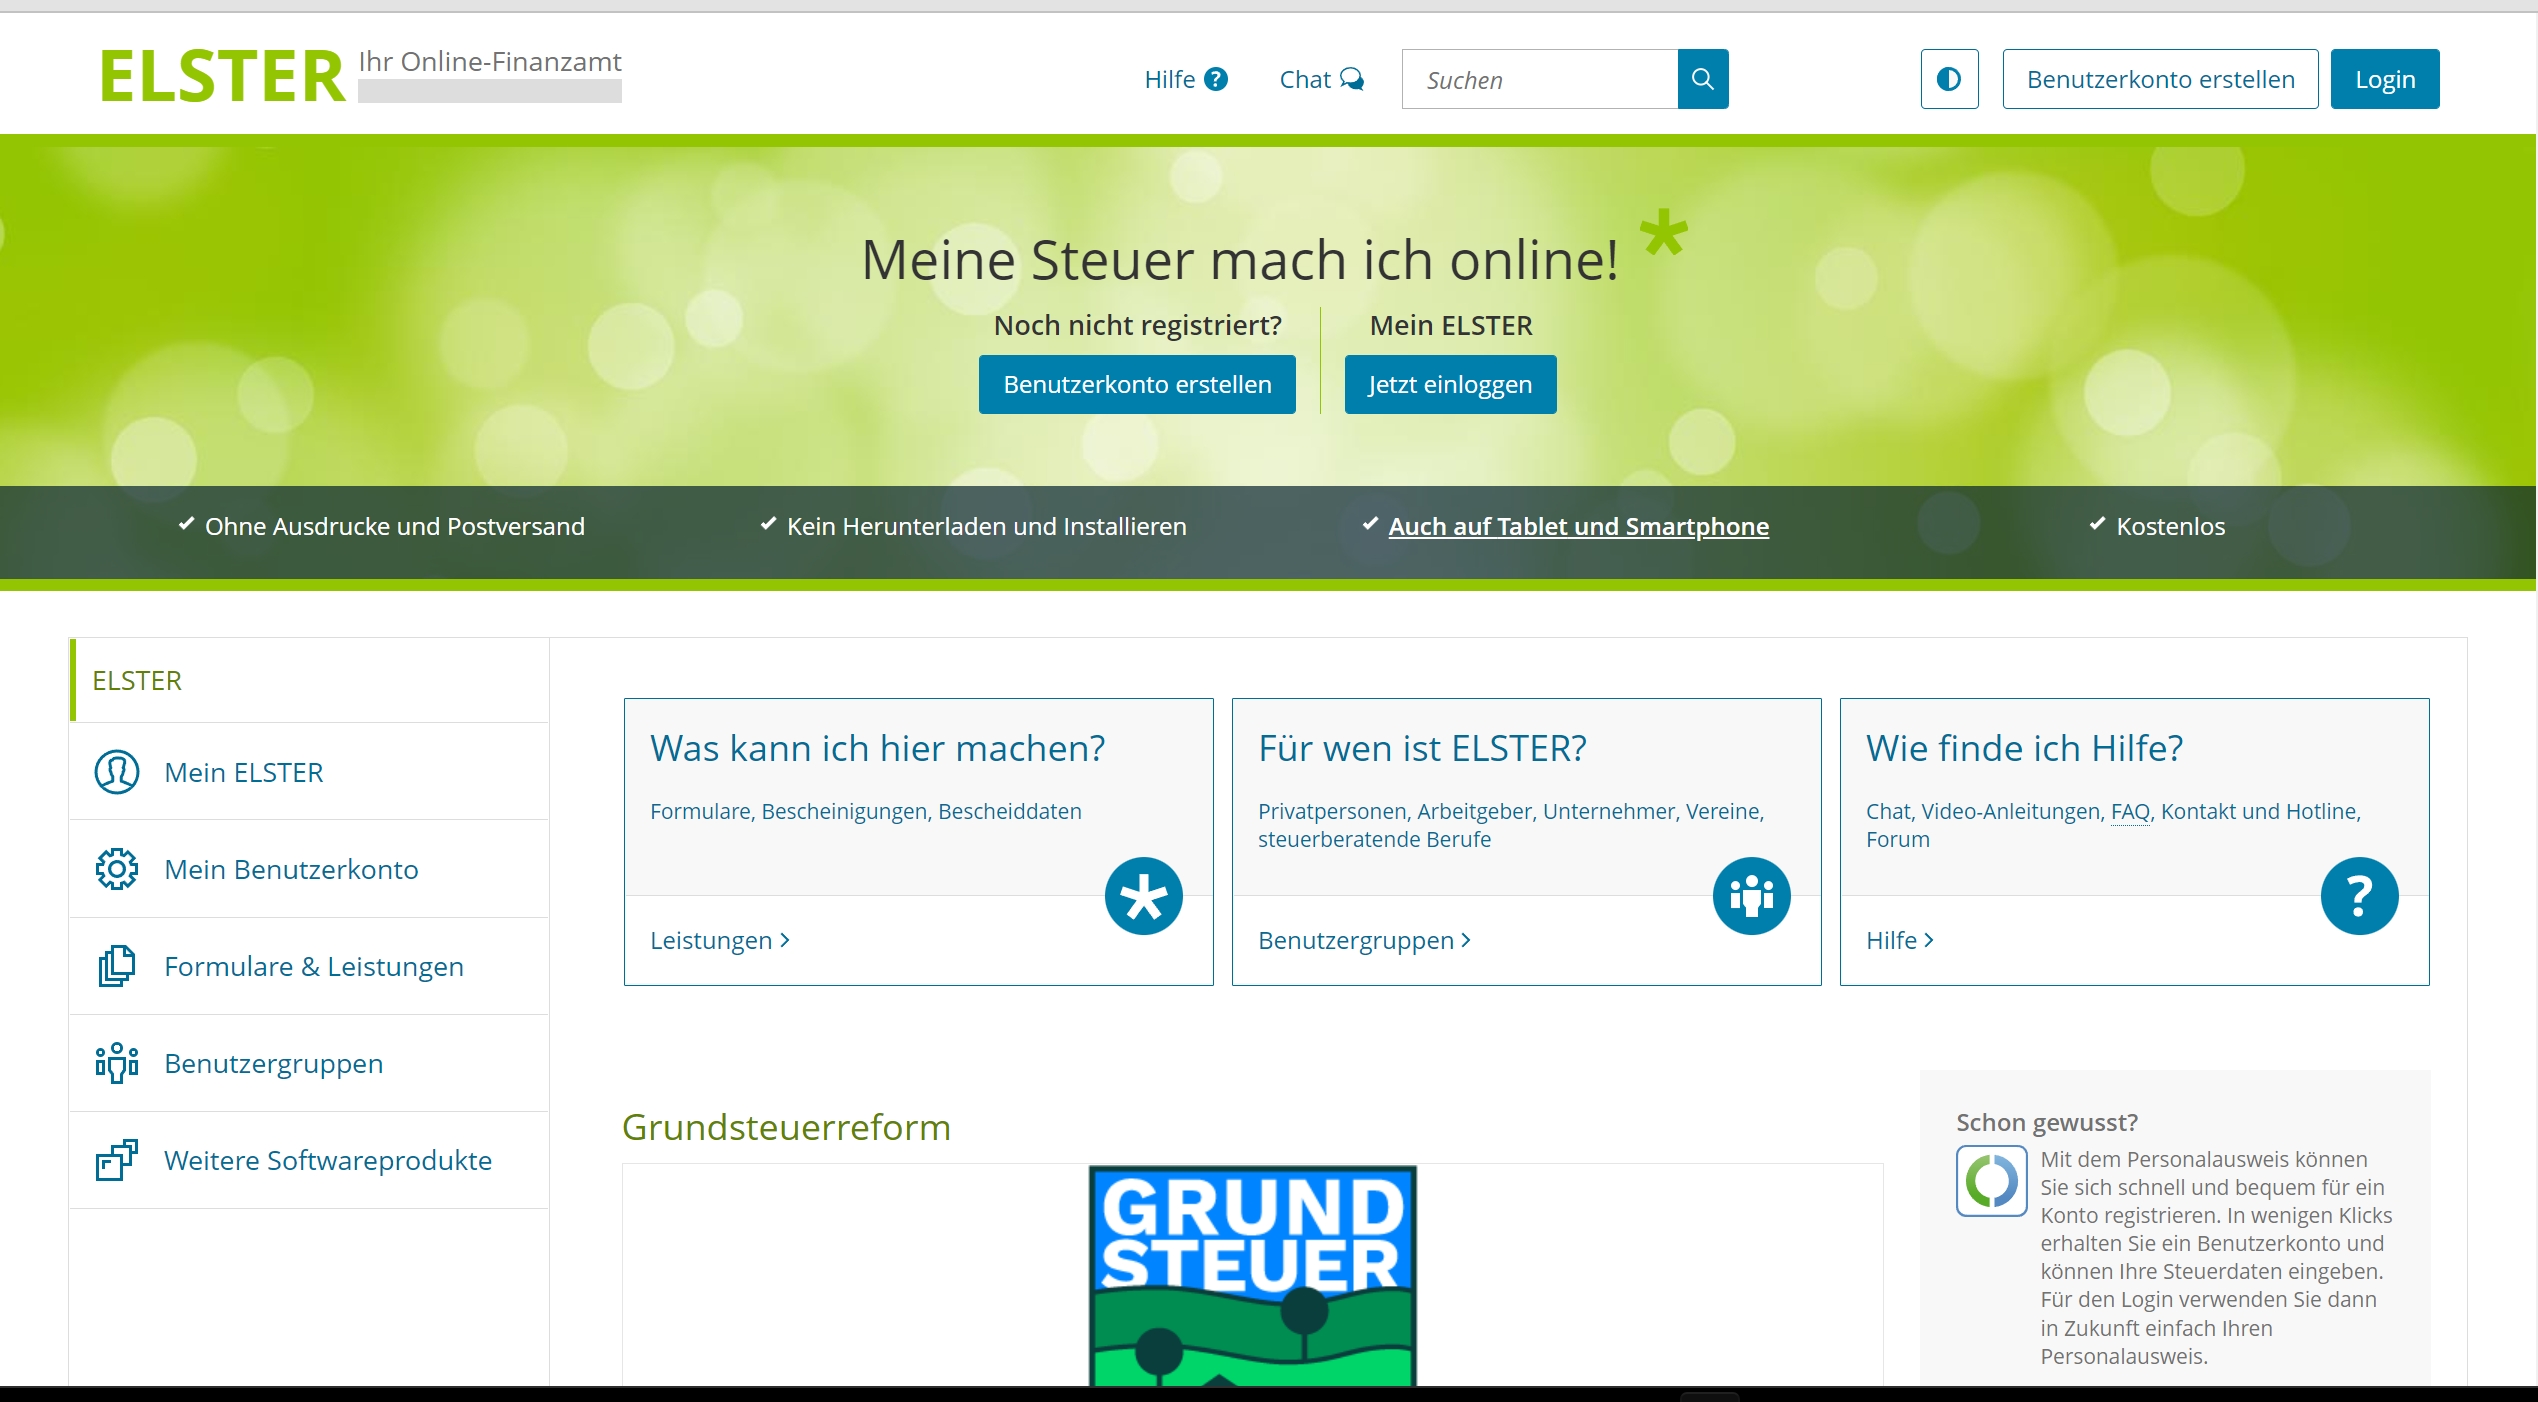The image size is (2538, 1402).
Task: Click the Grundsteuer logo image
Action: 1252,1275
